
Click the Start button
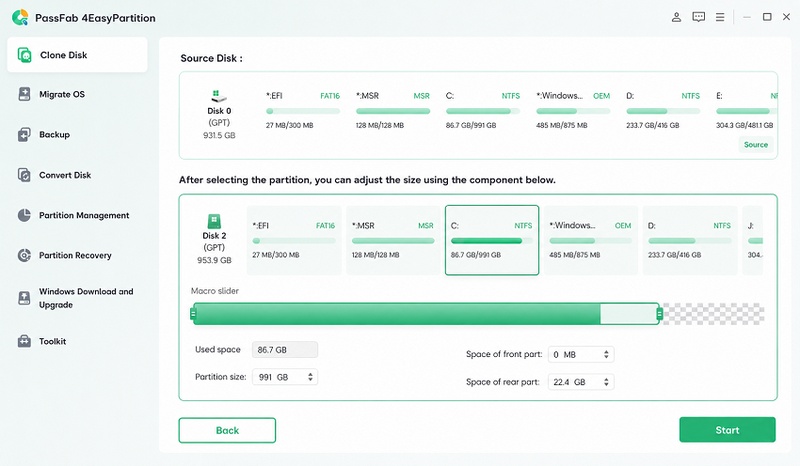727,430
